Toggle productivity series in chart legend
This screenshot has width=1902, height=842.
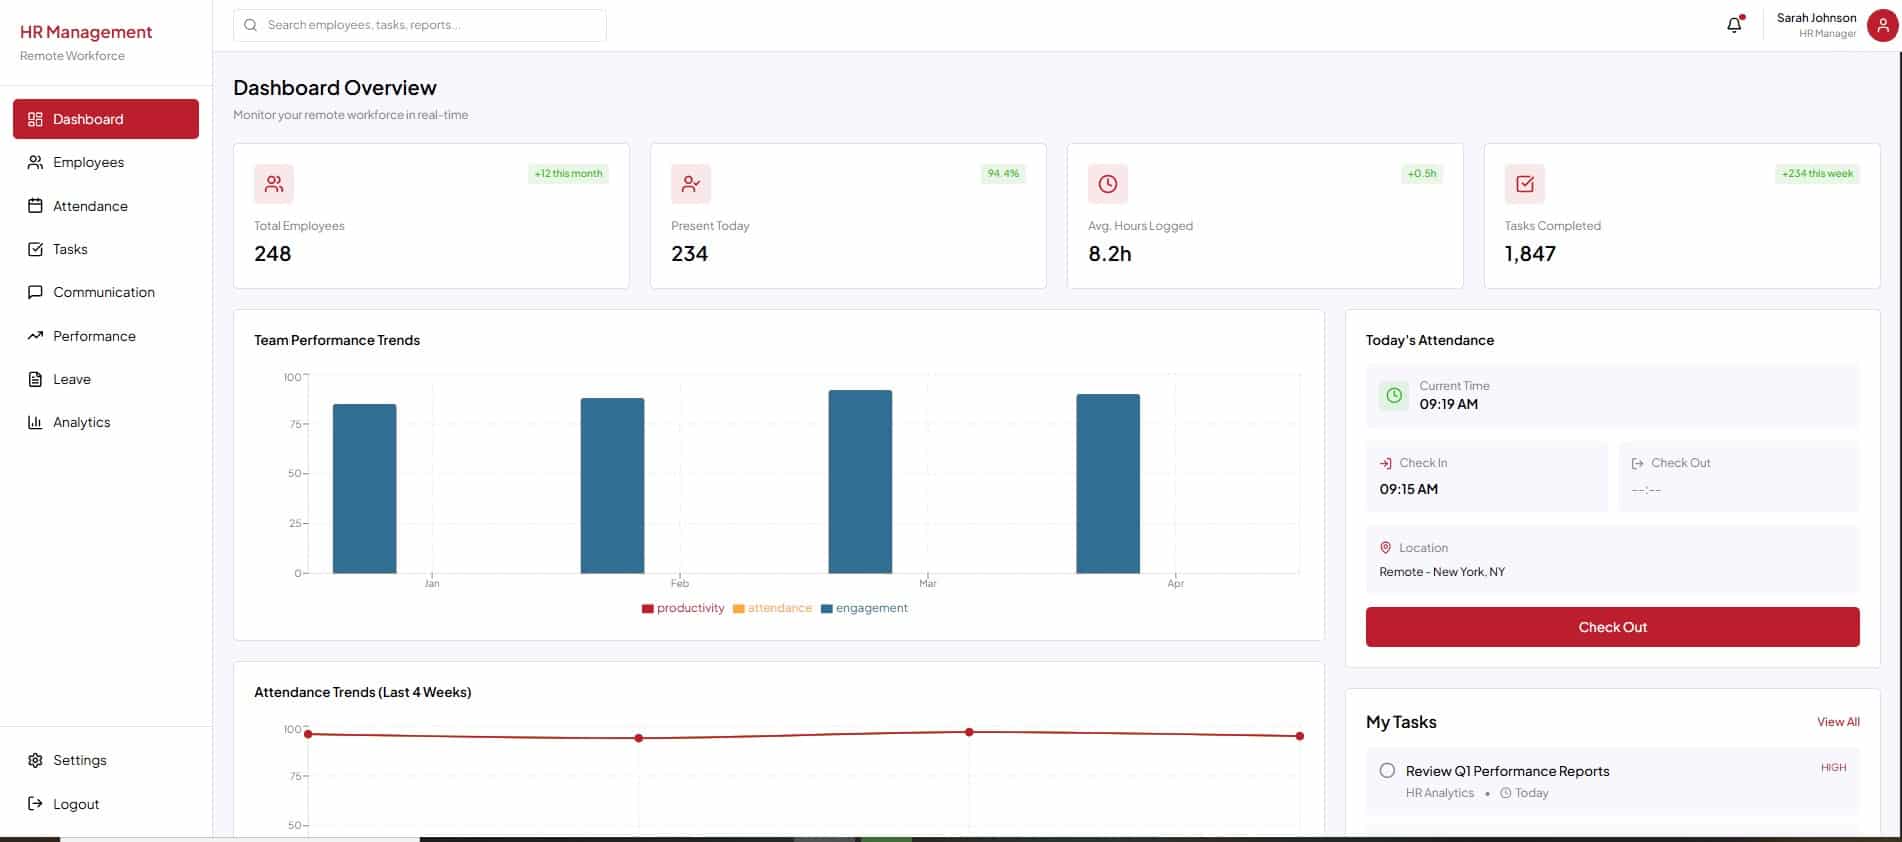[x=683, y=608]
